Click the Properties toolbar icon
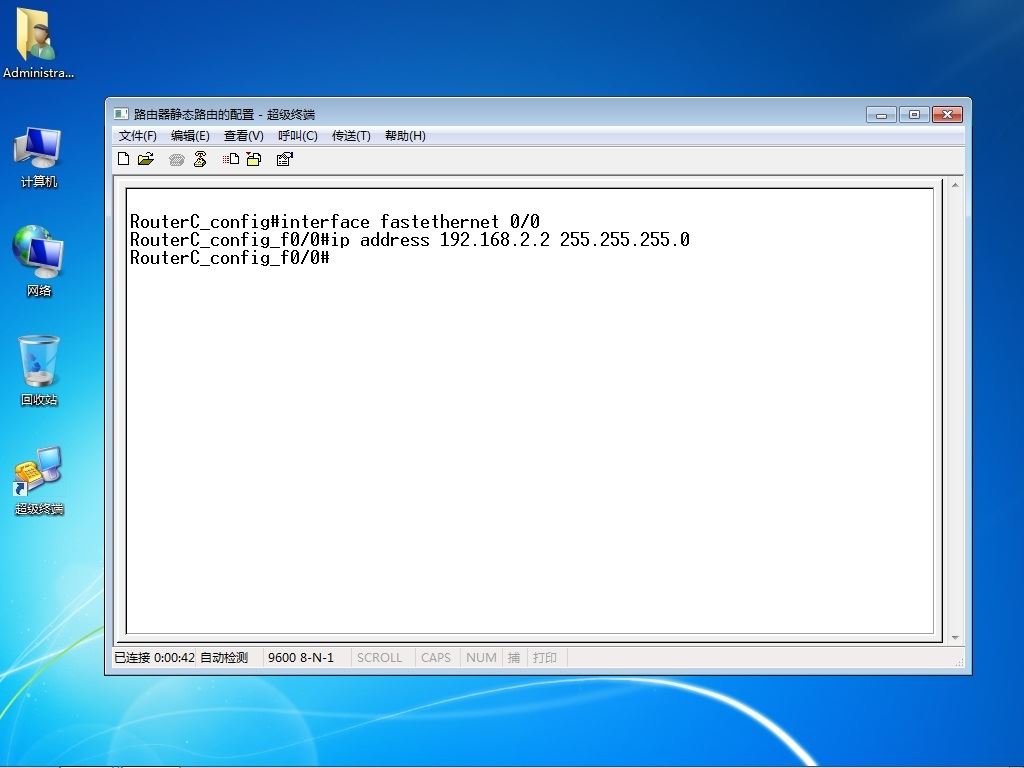 coord(285,159)
